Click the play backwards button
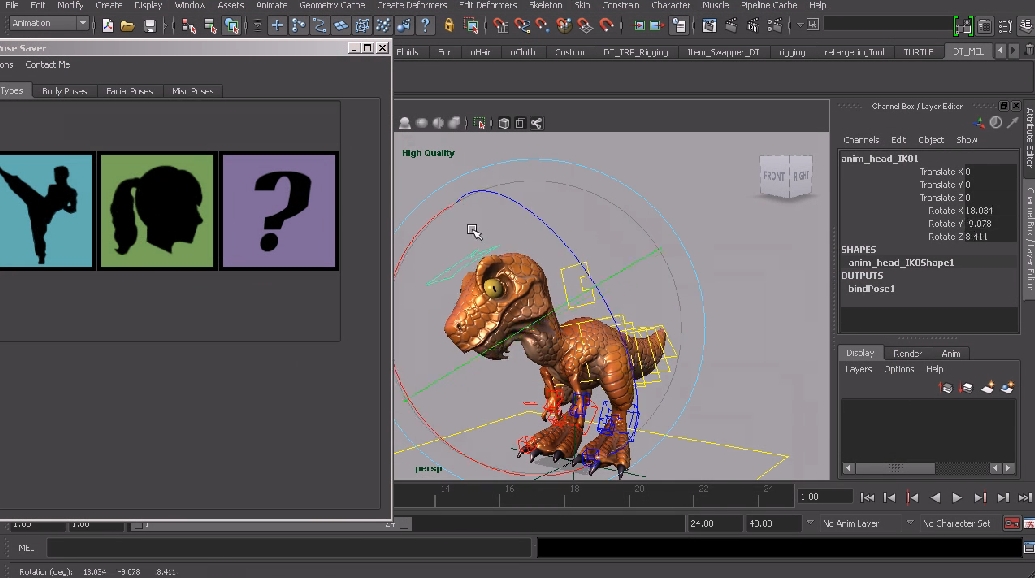The width and height of the screenshot is (1035, 578). click(935, 498)
